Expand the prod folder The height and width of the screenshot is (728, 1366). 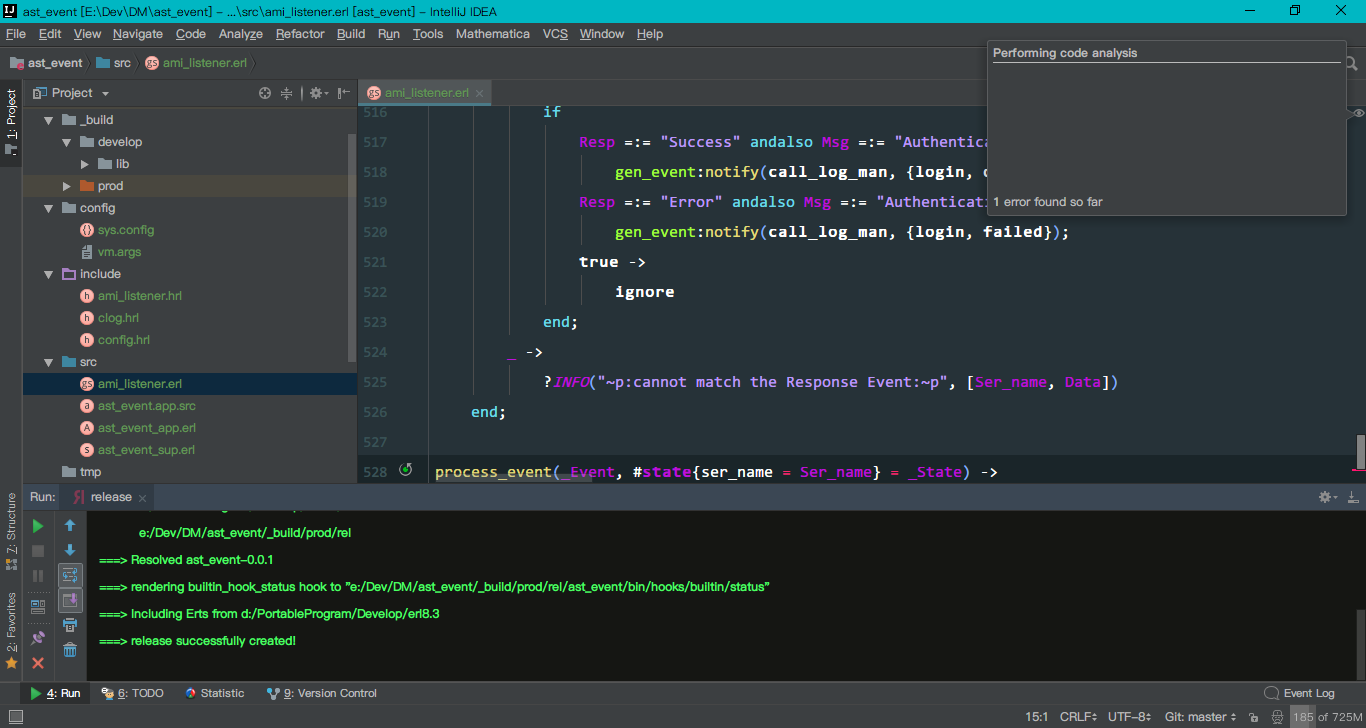pos(66,186)
